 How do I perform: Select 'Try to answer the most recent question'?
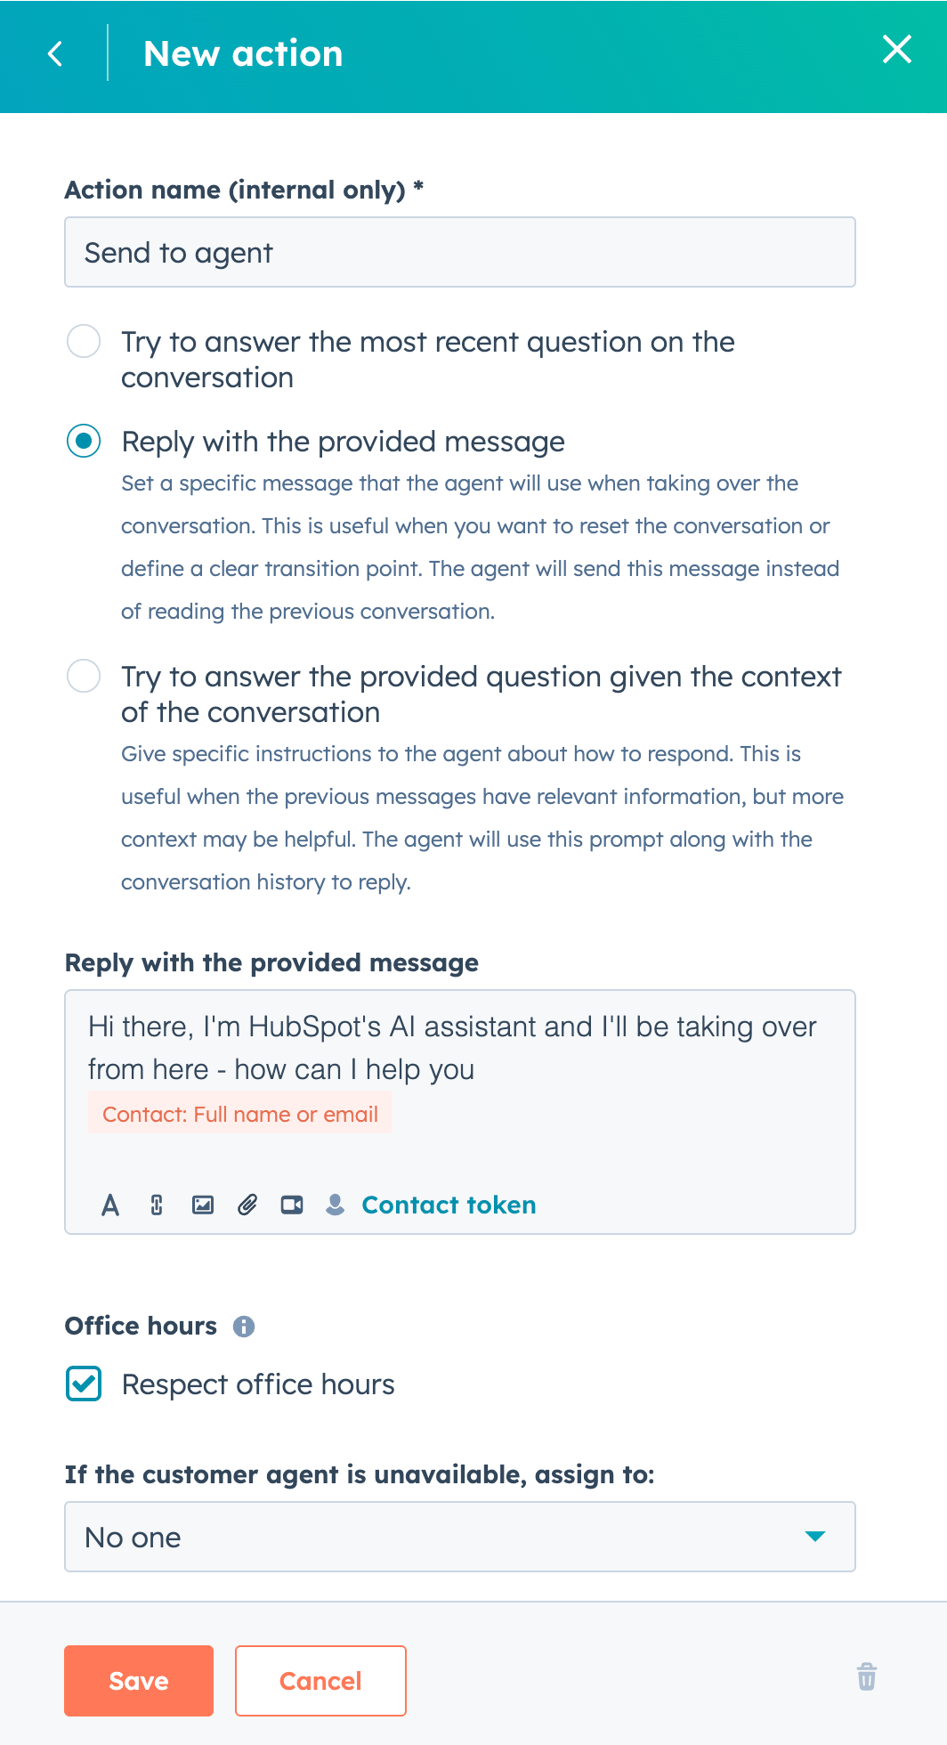click(84, 341)
